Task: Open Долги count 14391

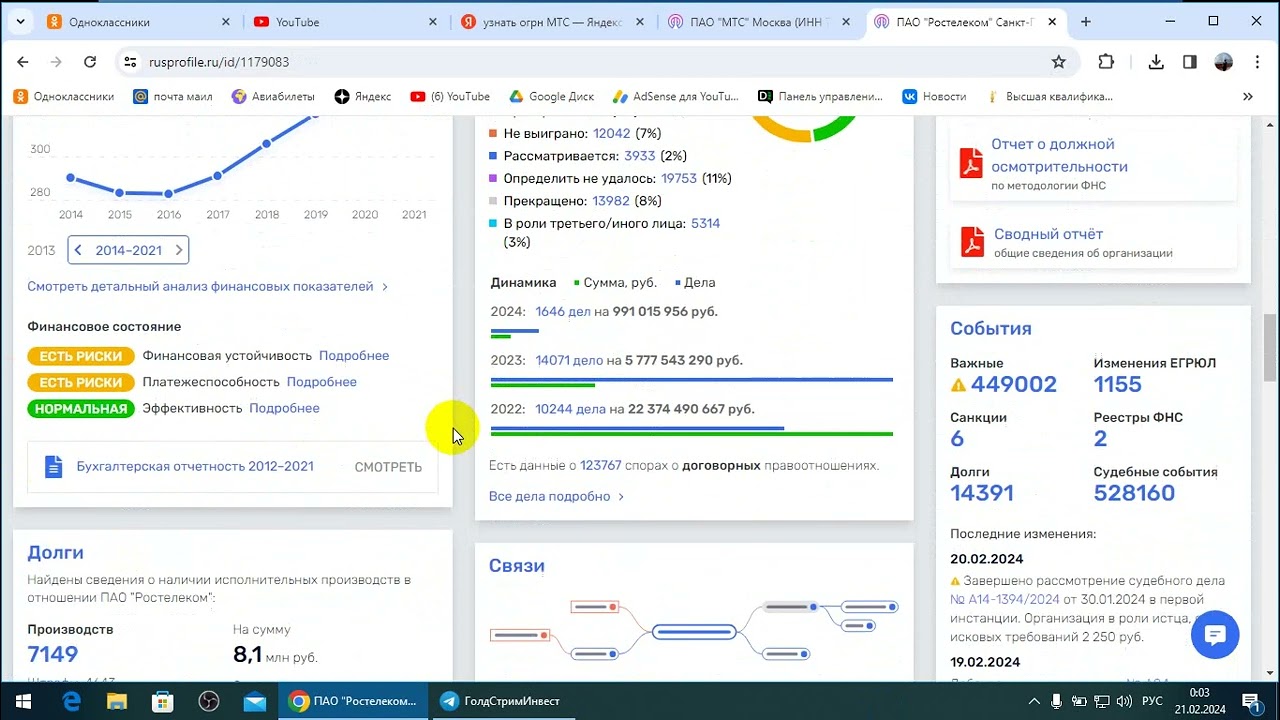Action: 982,493
